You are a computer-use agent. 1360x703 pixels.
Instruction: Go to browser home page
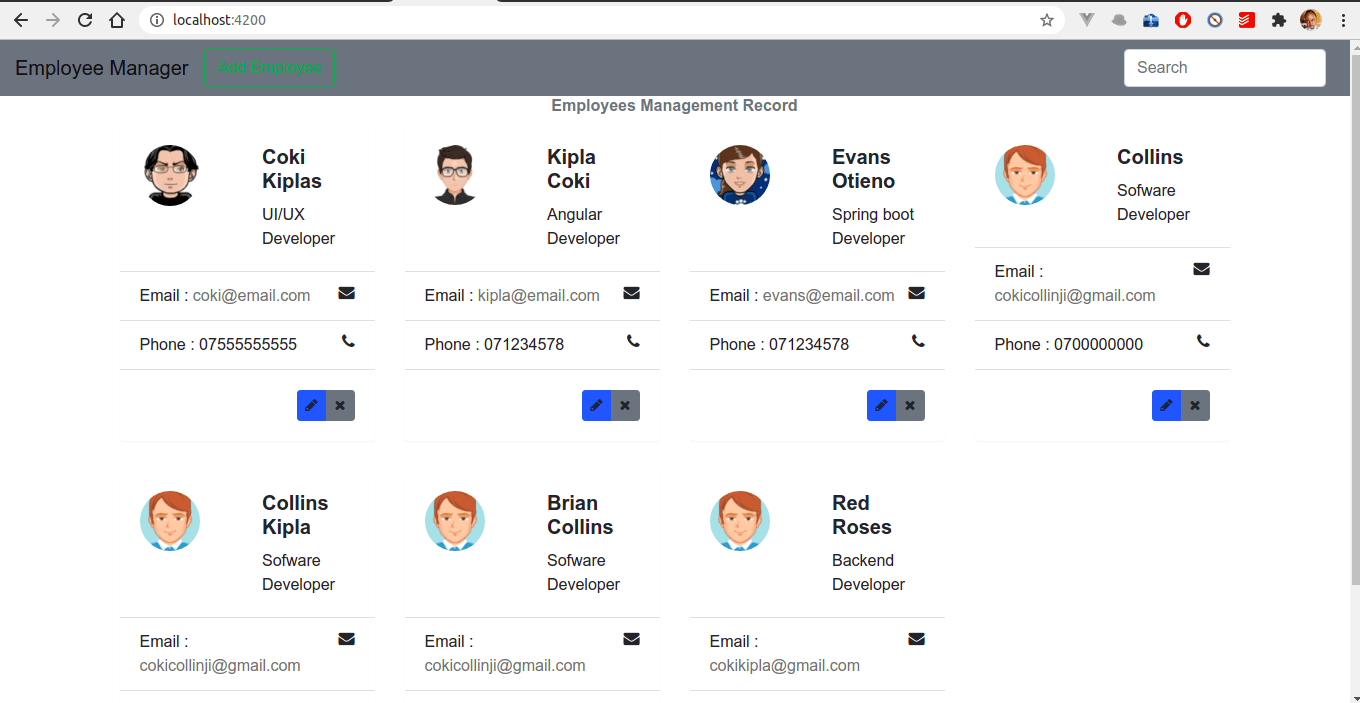(x=117, y=20)
